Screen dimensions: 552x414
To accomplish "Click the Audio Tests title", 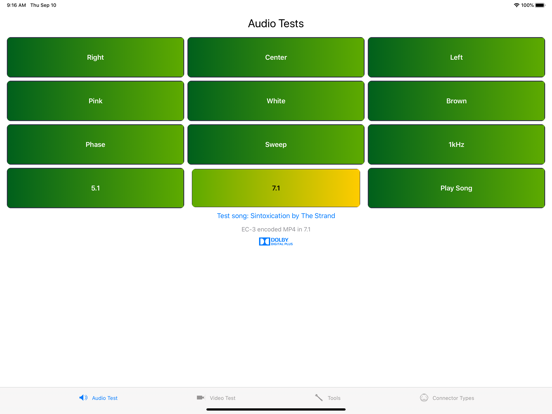I will tap(276, 23).
